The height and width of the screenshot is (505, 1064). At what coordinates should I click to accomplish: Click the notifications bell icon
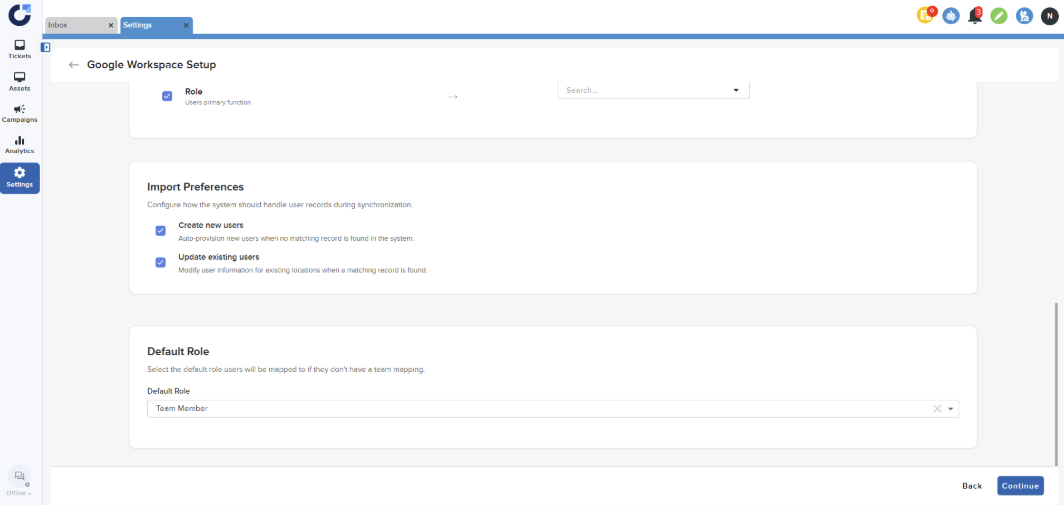[x=975, y=15]
